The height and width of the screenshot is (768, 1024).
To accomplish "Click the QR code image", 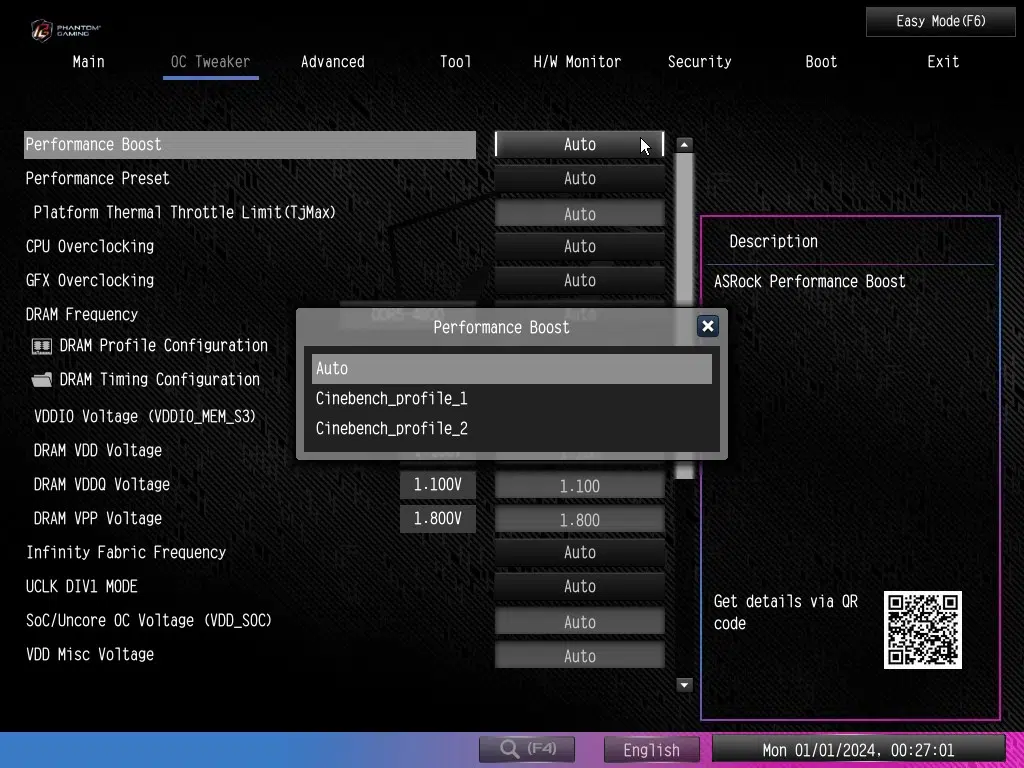I will [922, 630].
